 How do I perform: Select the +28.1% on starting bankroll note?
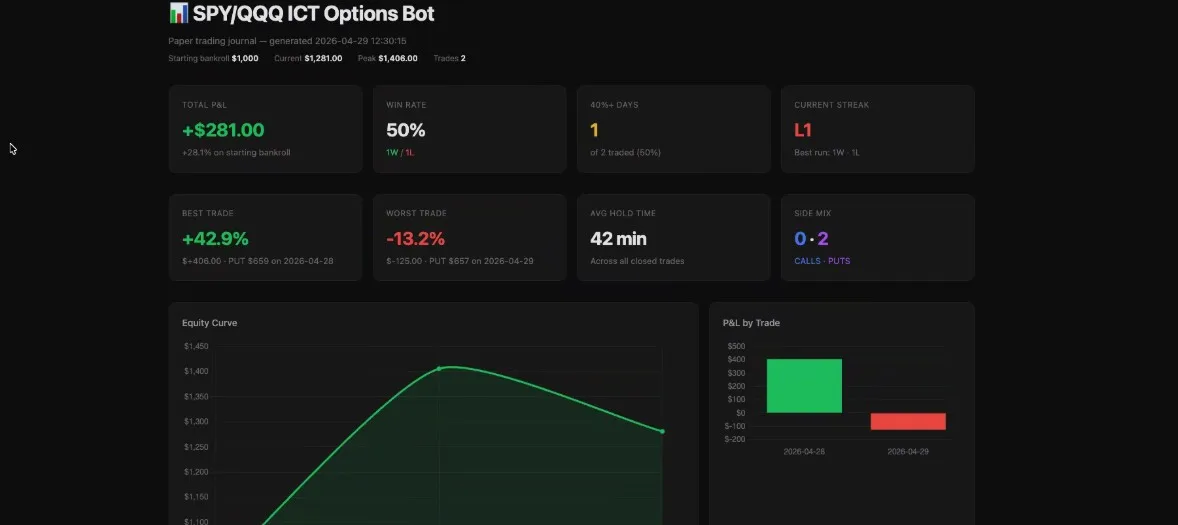236,152
